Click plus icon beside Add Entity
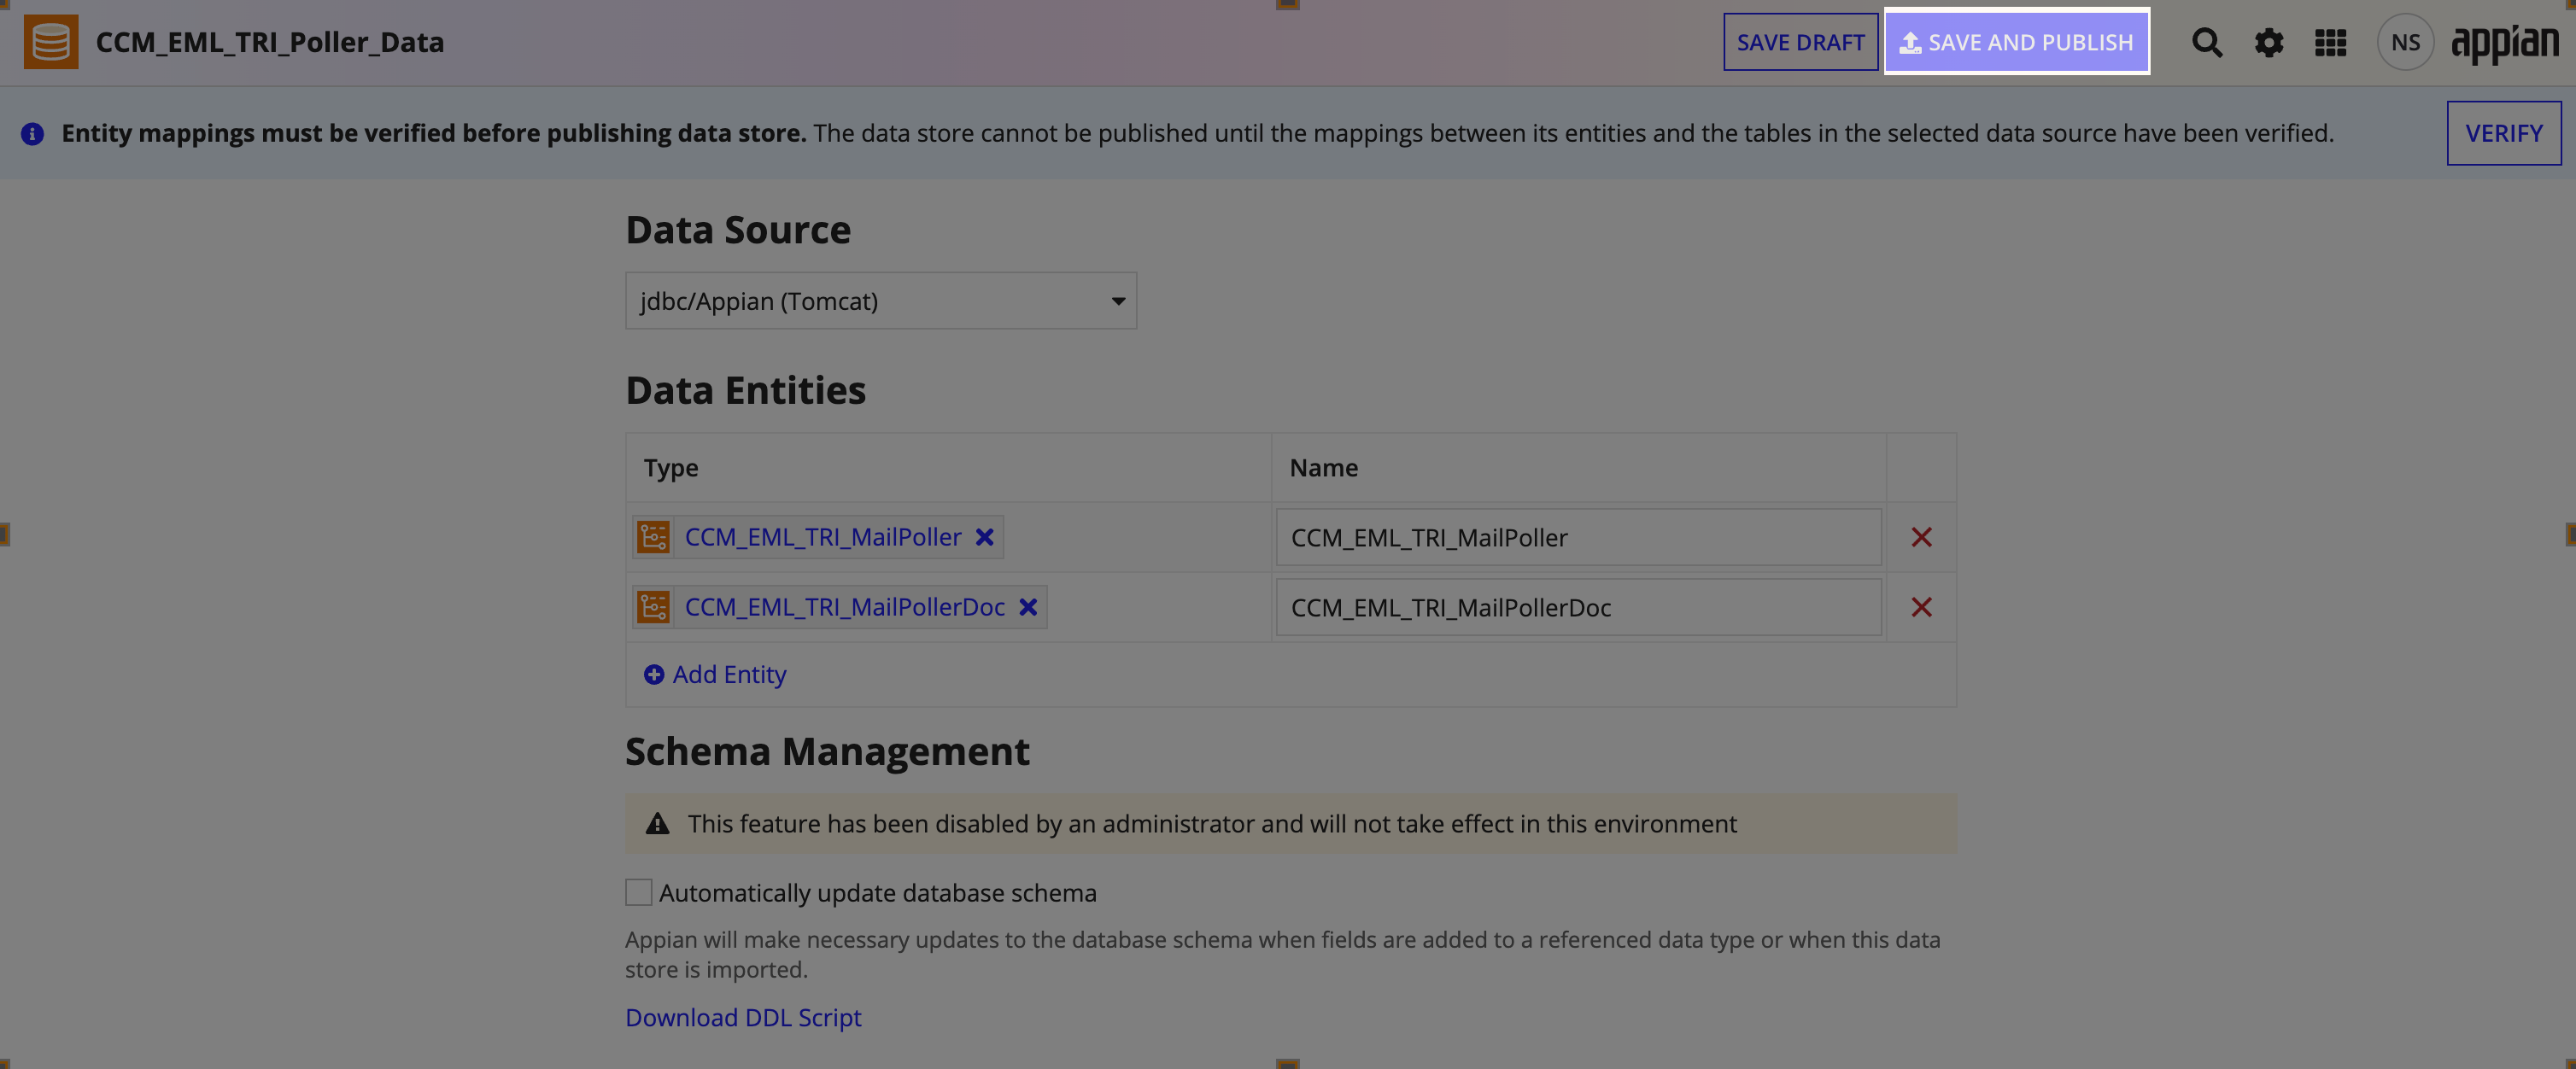2576x1069 pixels. [654, 674]
